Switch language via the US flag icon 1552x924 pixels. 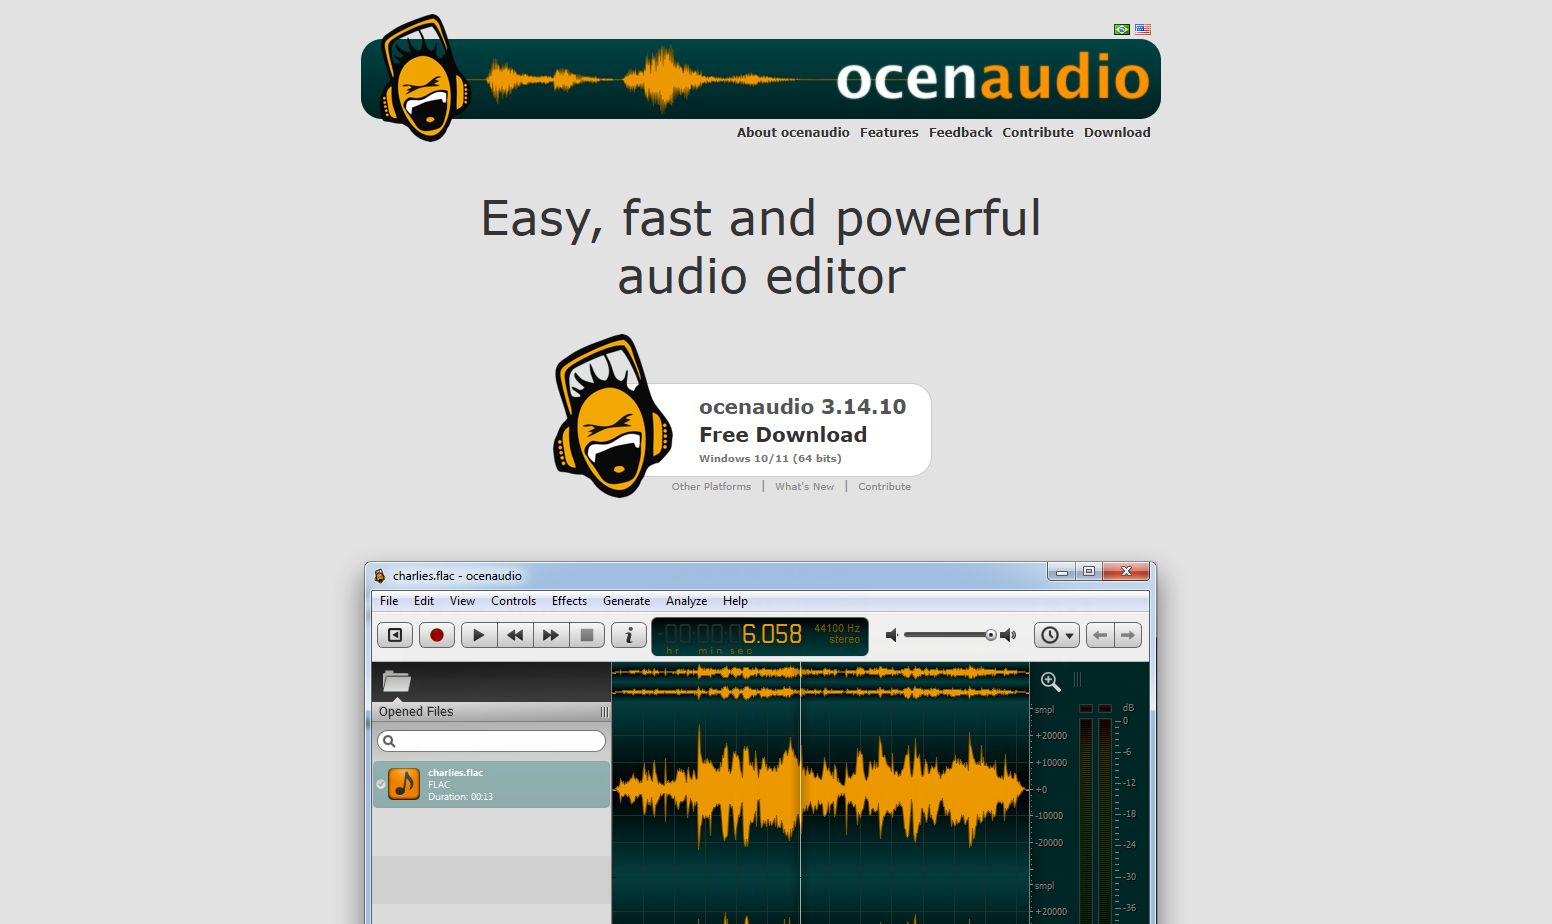click(x=1143, y=29)
